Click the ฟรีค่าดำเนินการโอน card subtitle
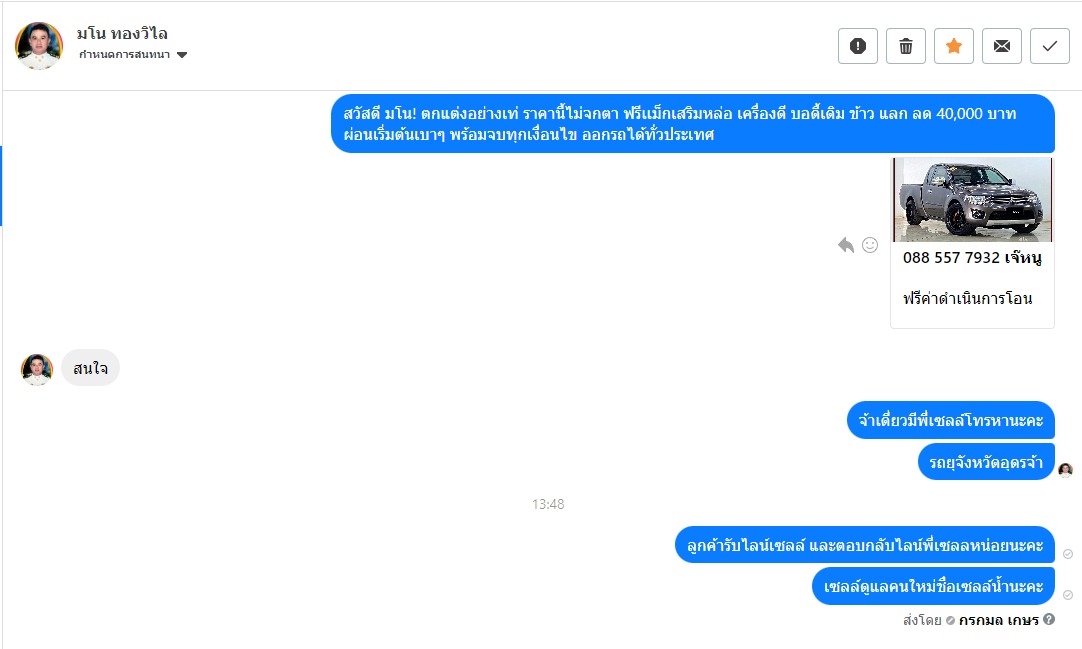The width and height of the screenshot is (1082, 649). point(967,299)
